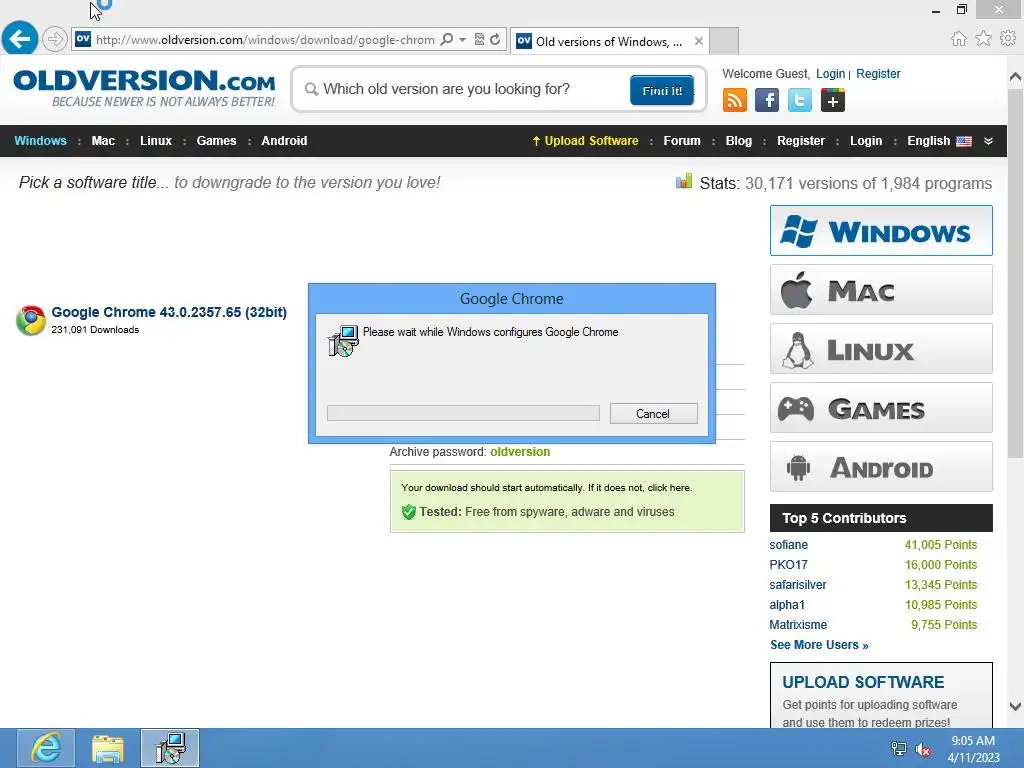Click the Login link beside Welcome Guest

tap(830, 74)
